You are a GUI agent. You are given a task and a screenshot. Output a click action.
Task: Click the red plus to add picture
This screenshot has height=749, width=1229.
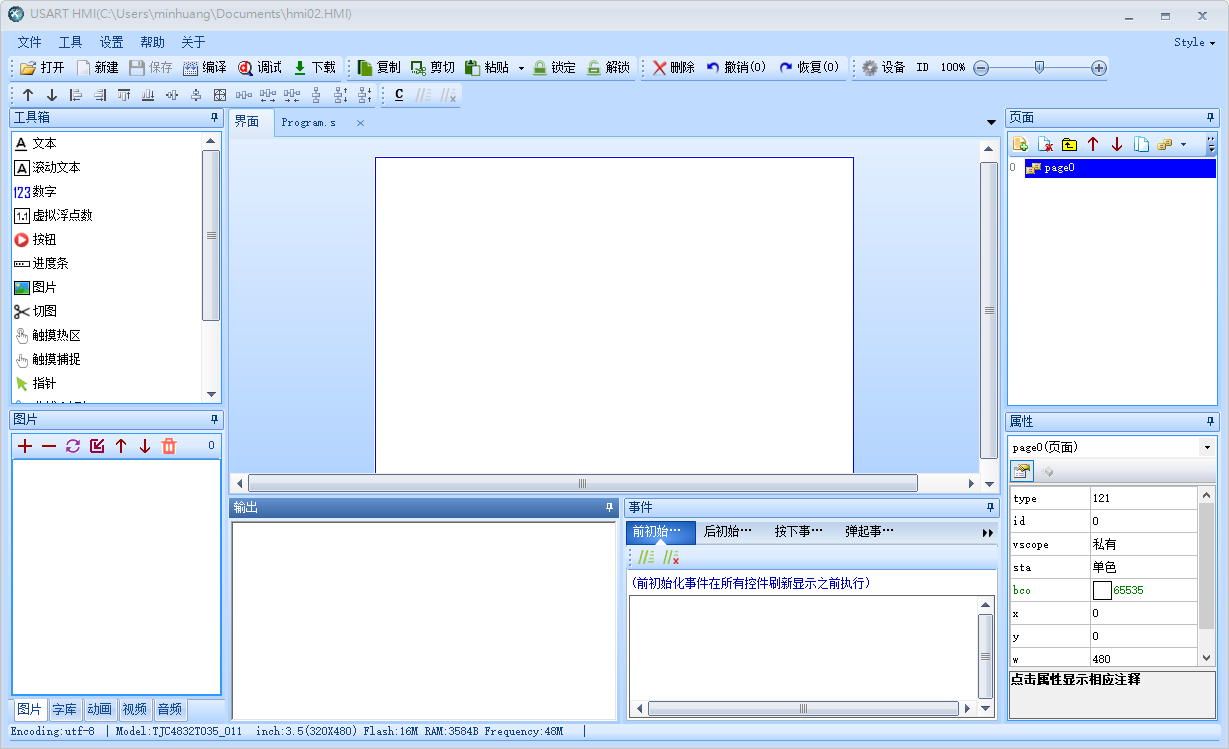(25, 446)
